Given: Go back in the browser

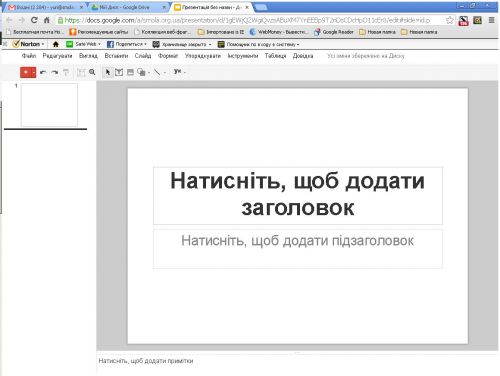Looking at the screenshot, I should click(9, 20).
